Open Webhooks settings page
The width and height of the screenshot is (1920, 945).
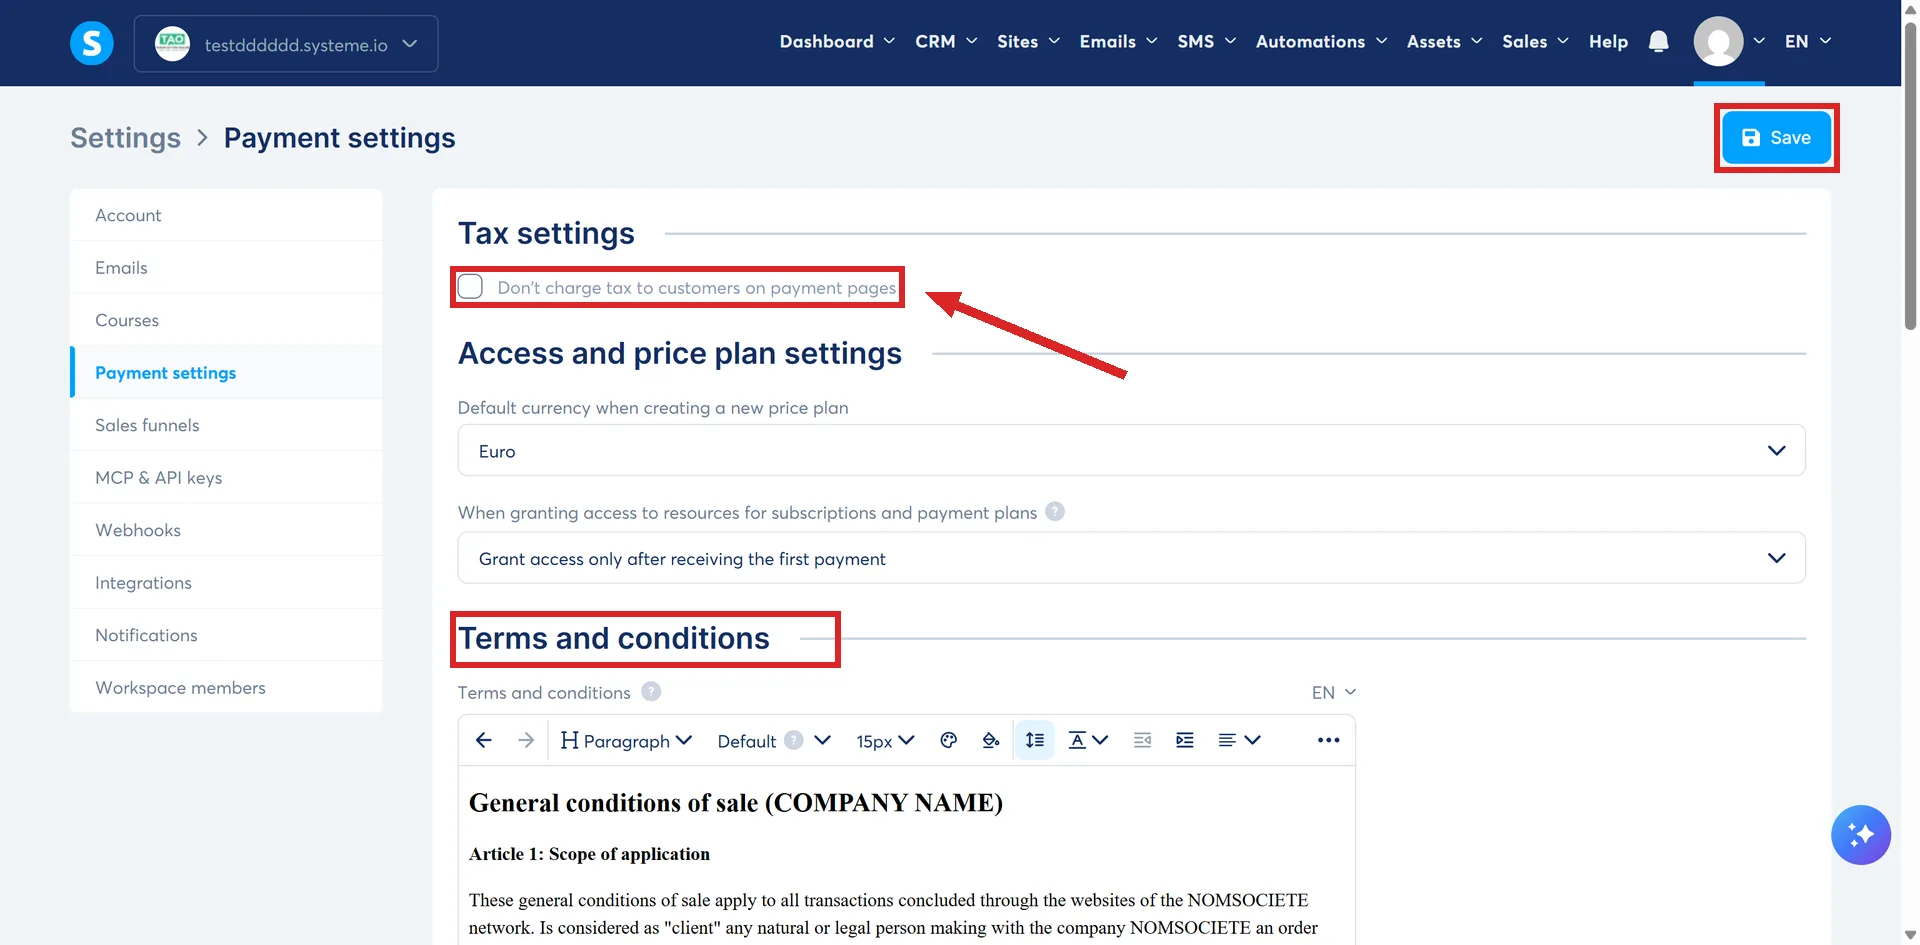tap(227, 530)
